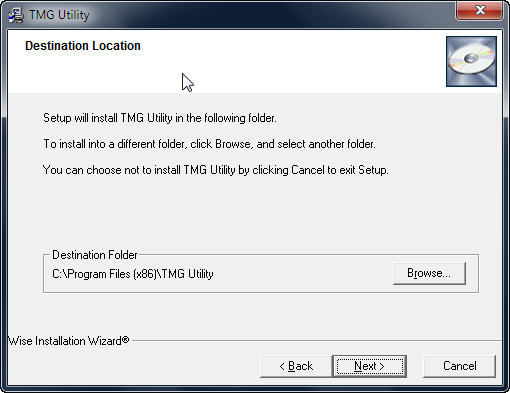The width and height of the screenshot is (510, 393).
Task: Go Back to the previous setup step
Action: 296,366
